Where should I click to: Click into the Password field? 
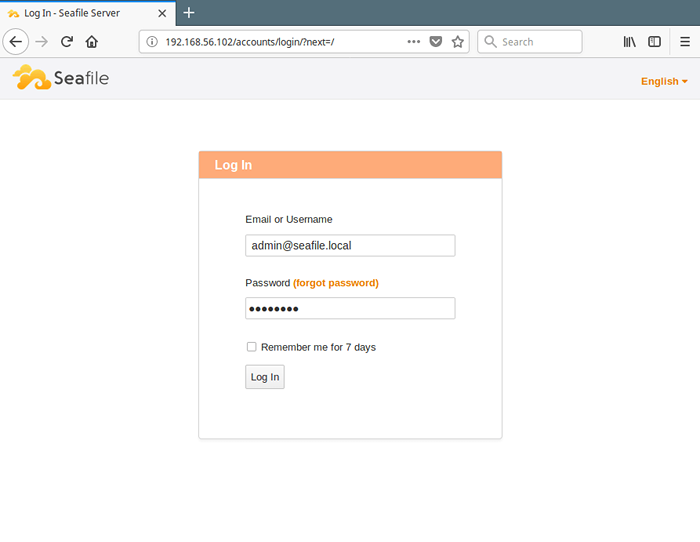click(350, 308)
